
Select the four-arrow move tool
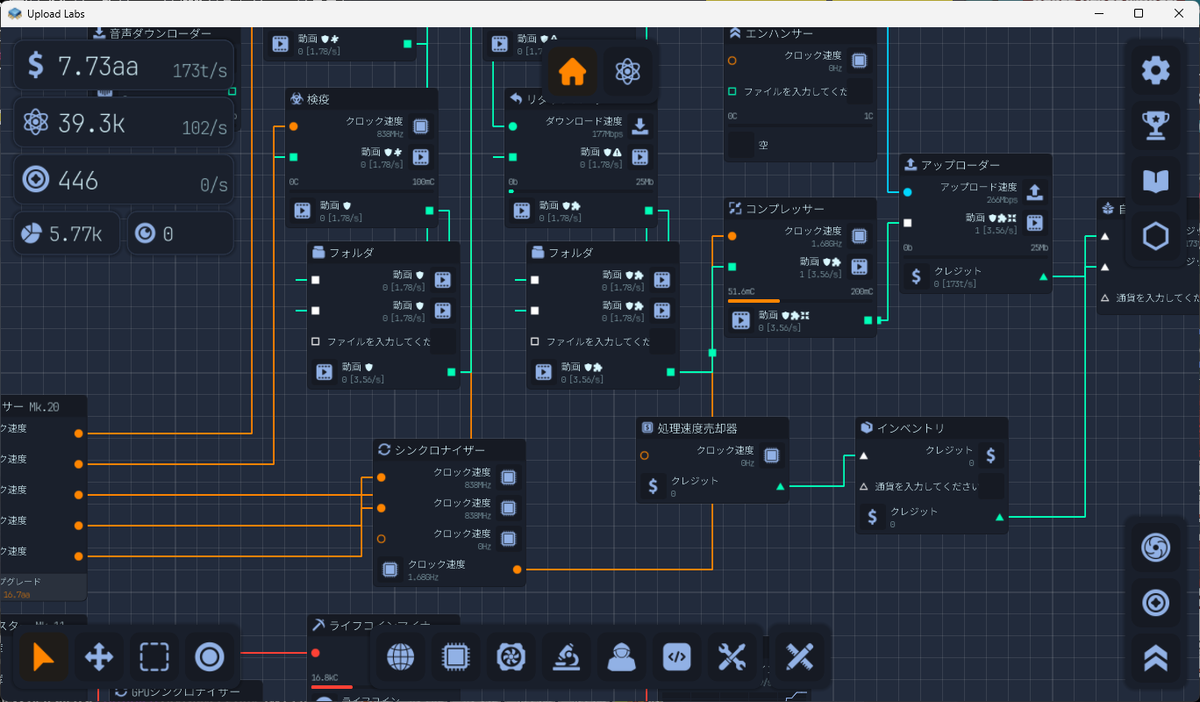(99, 657)
